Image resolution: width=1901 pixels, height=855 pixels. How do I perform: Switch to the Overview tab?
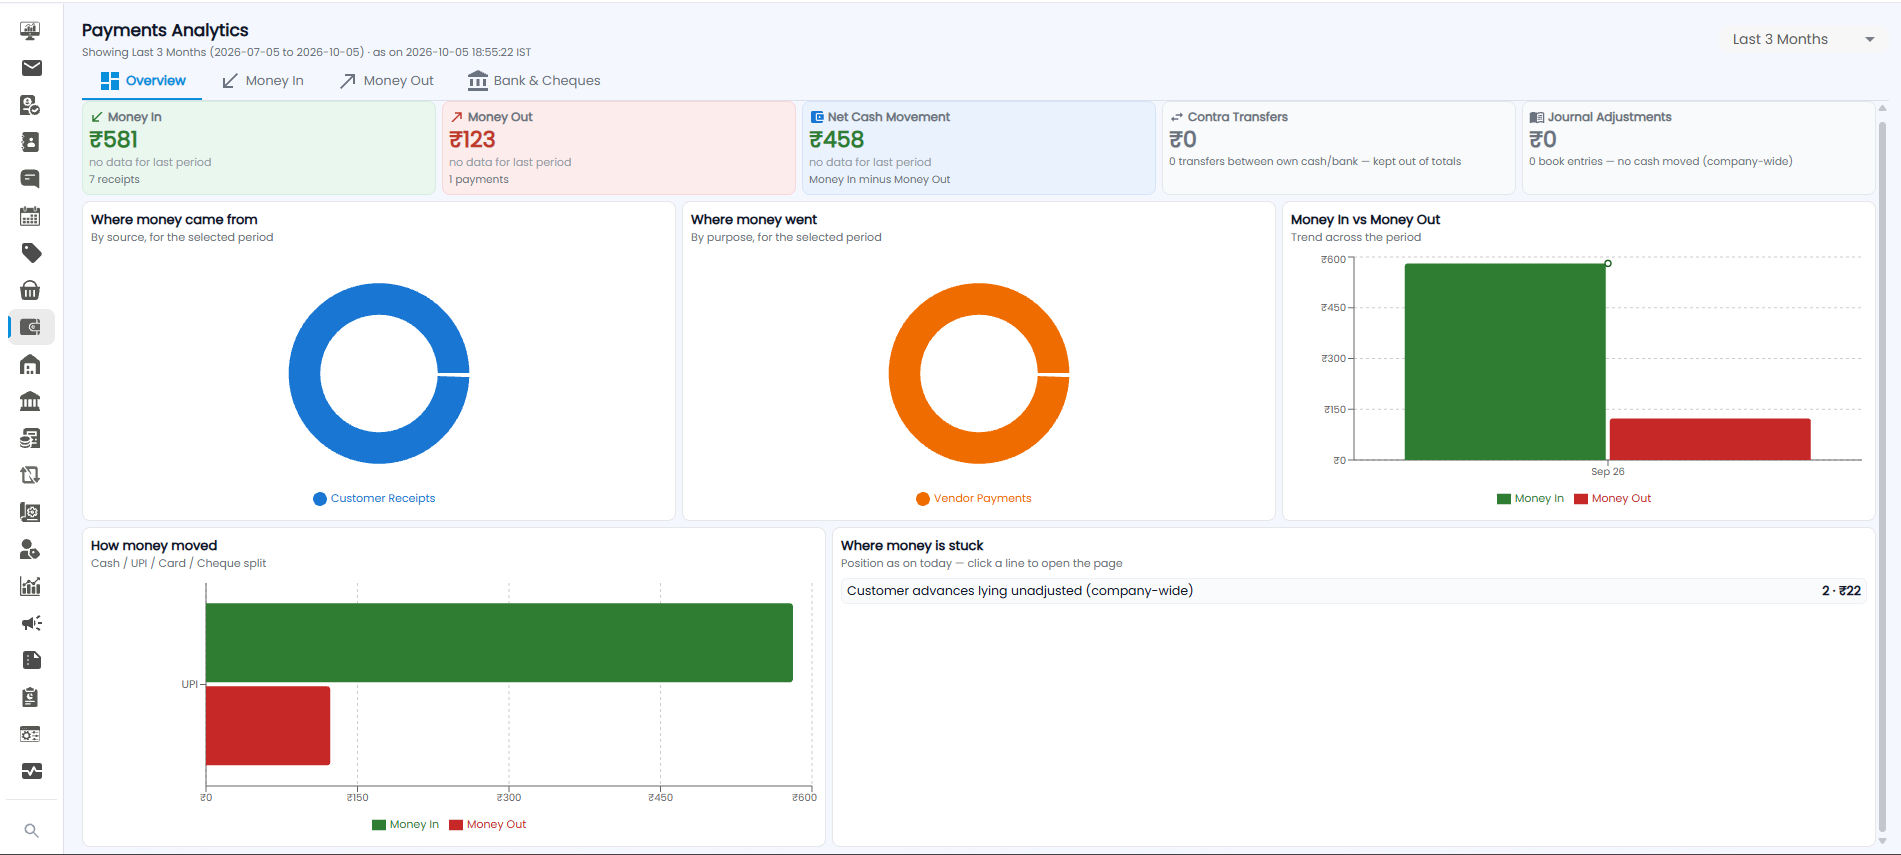(143, 81)
